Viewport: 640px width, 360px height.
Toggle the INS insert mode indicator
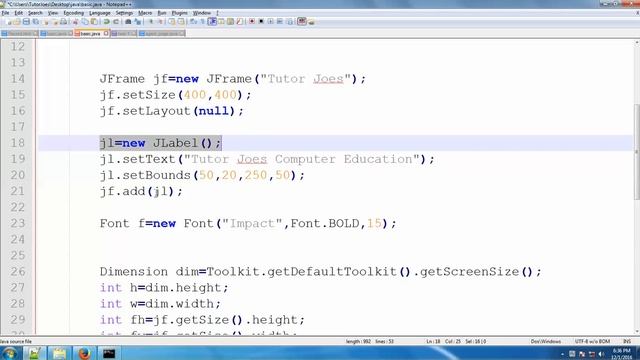pyautogui.click(x=627, y=341)
